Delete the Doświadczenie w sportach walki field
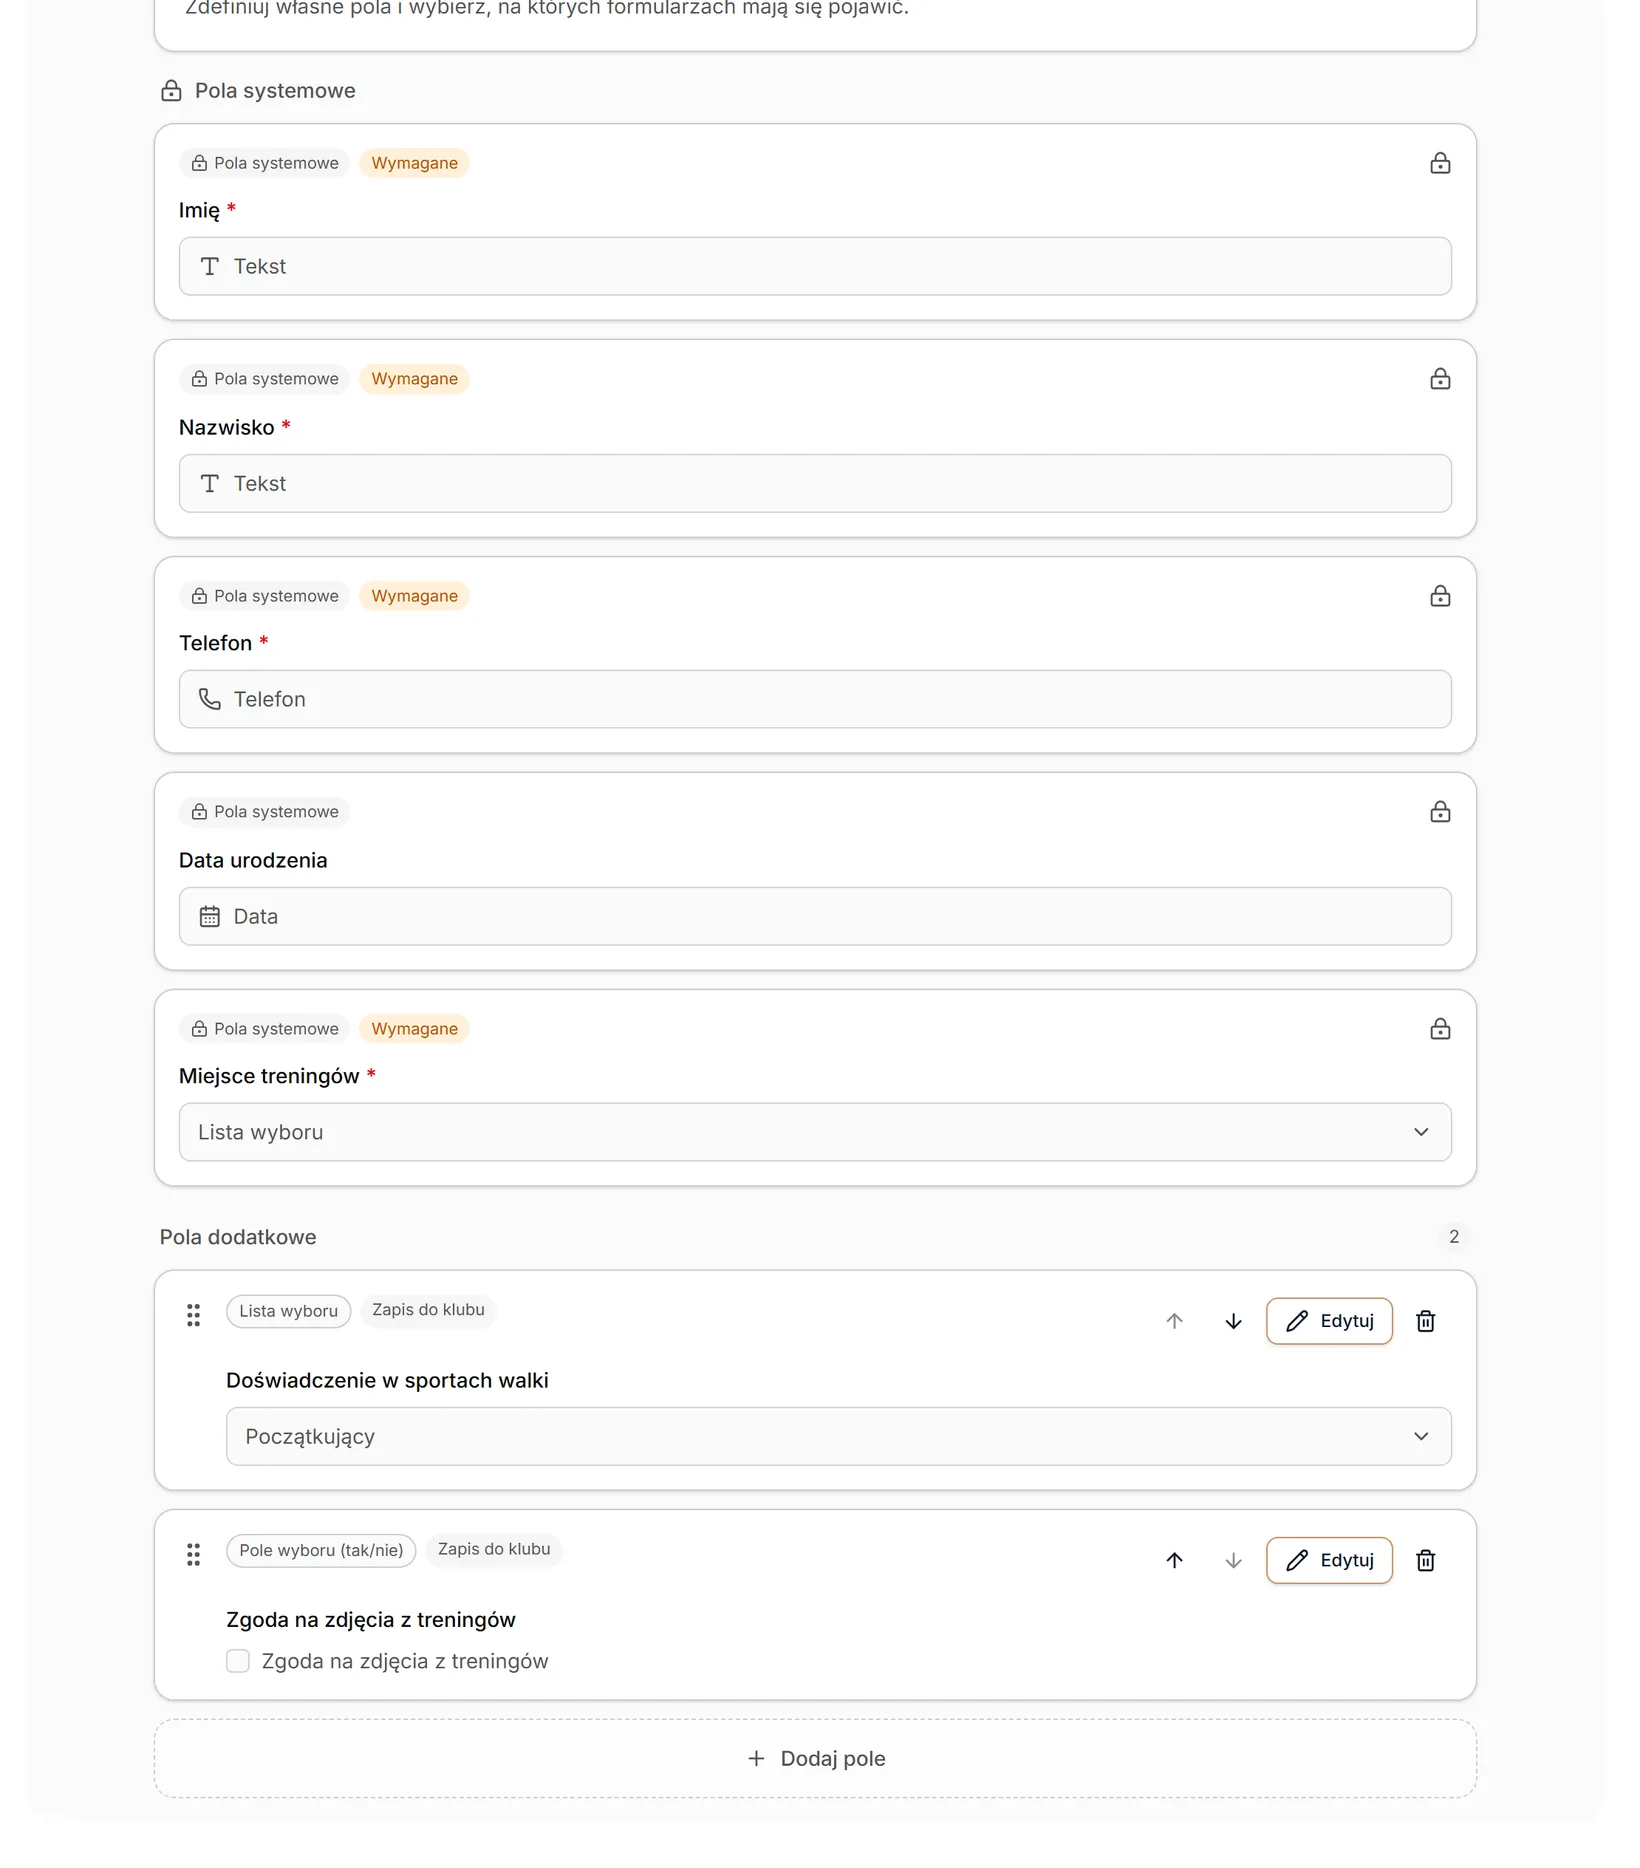1640x1868 pixels. coord(1425,1321)
